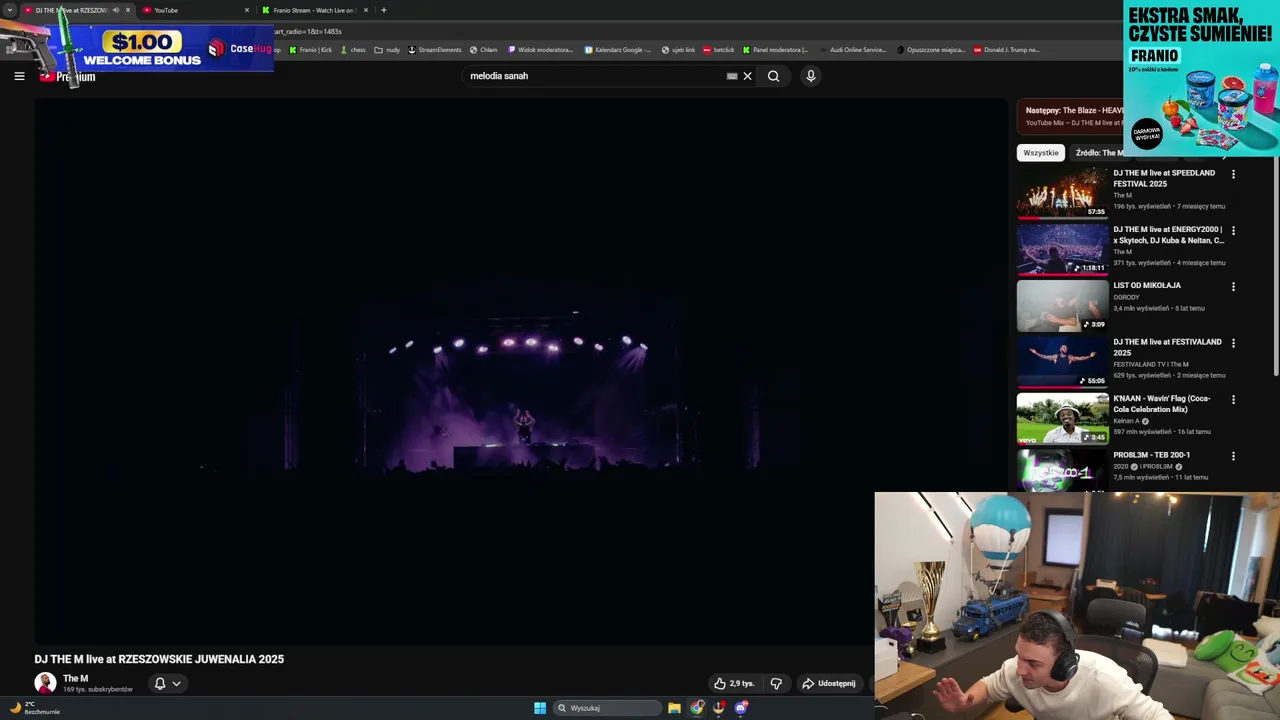The width and height of the screenshot is (1280, 720).
Task: Open the Chłam bookmark
Action: coord(483,50)
